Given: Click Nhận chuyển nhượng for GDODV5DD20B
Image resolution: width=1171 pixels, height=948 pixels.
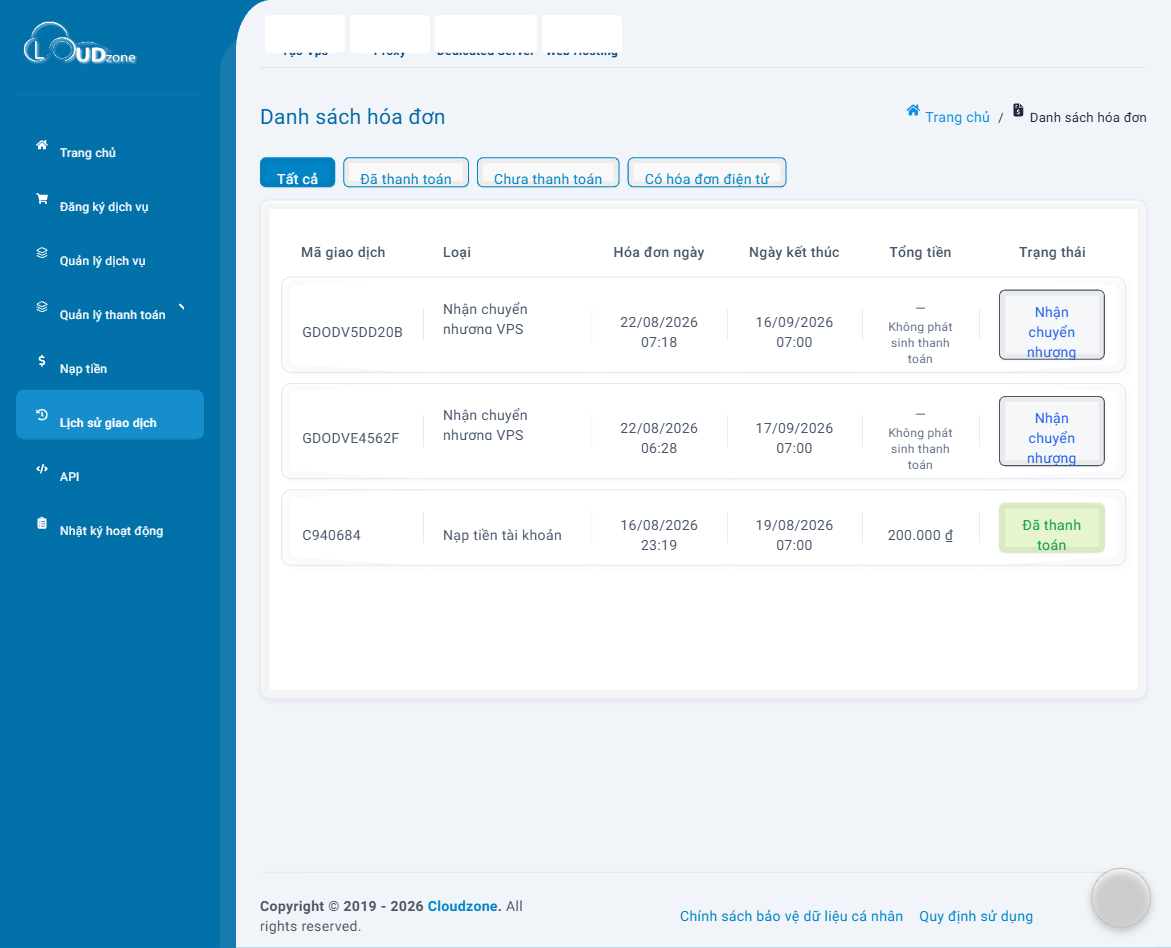Looking at the screenshot, I should click(1052, 325).
